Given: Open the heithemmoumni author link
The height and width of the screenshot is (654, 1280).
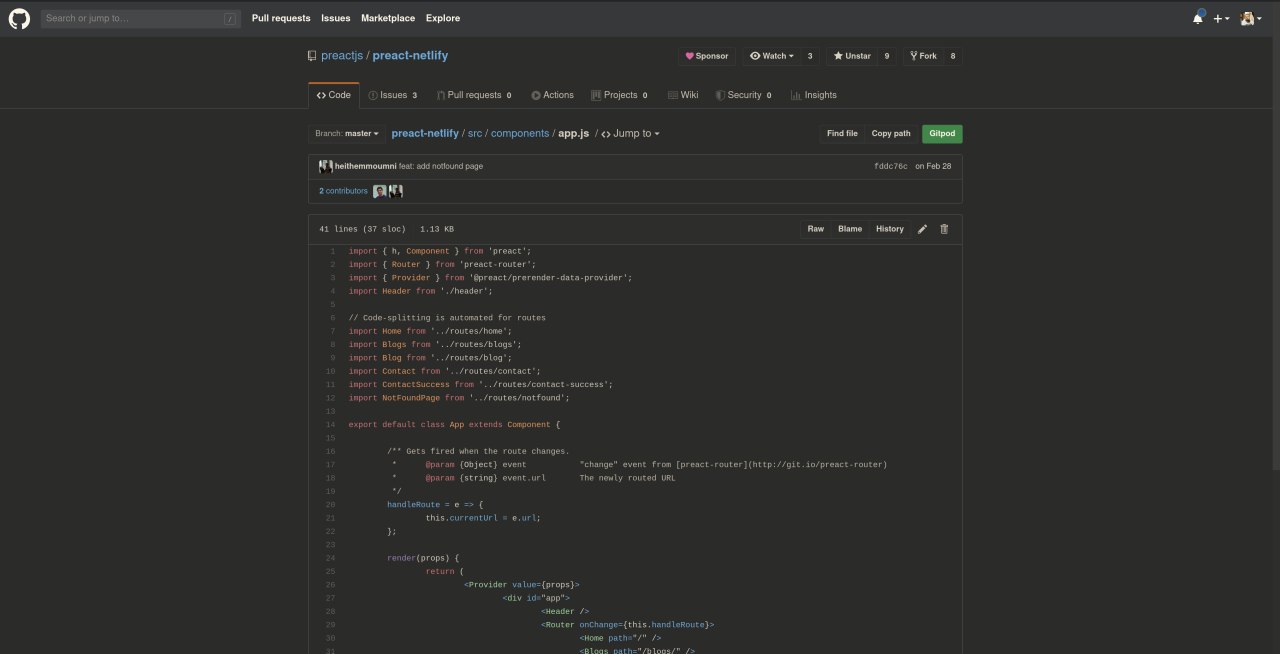Looking at the screenshot, I should (x=365, y=166).
